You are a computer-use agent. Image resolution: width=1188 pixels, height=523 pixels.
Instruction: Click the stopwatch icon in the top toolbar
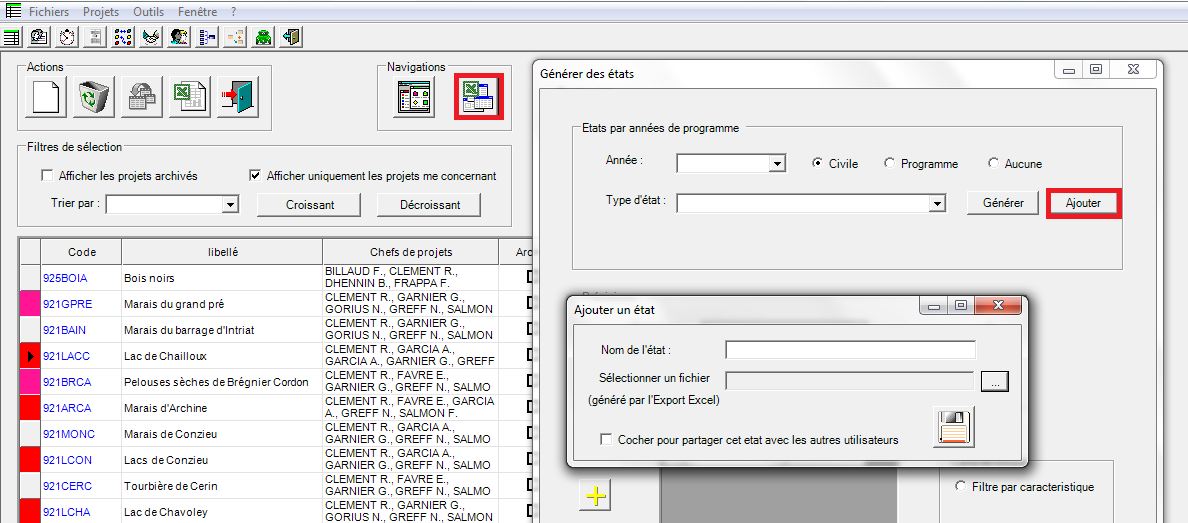tap(67, 37)
